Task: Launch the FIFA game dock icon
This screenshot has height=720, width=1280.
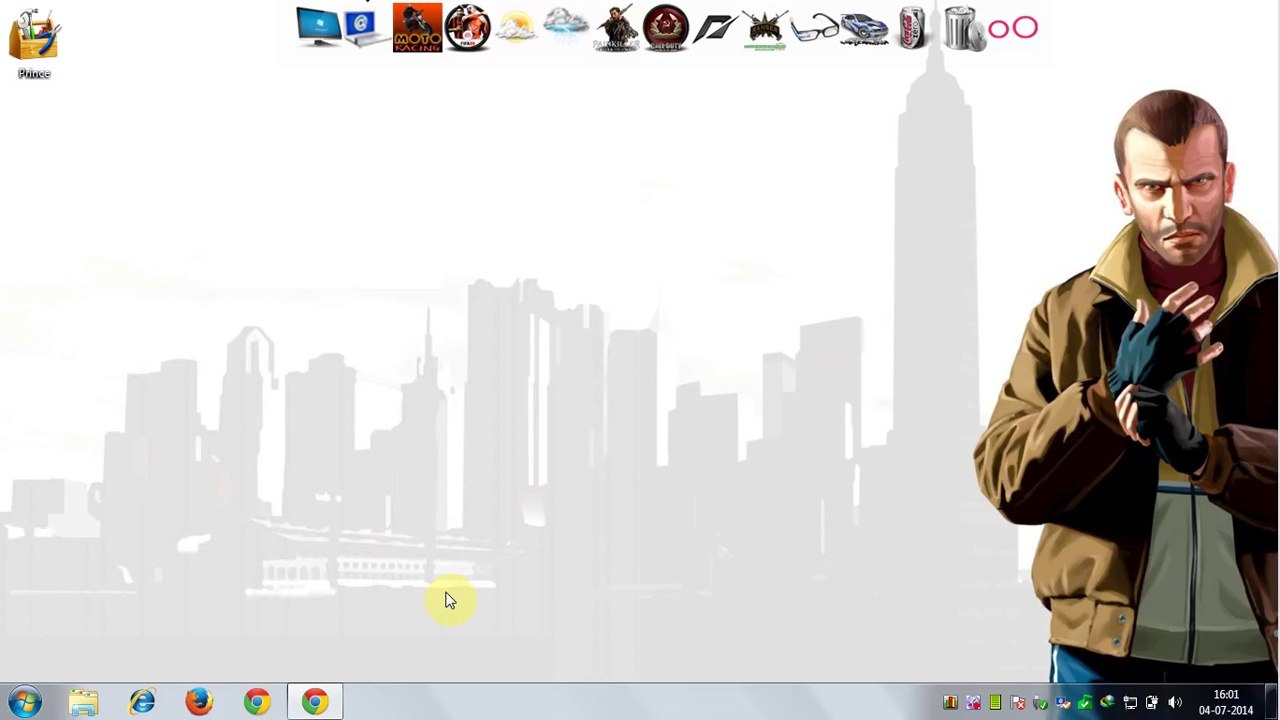Action: point(467,27)
